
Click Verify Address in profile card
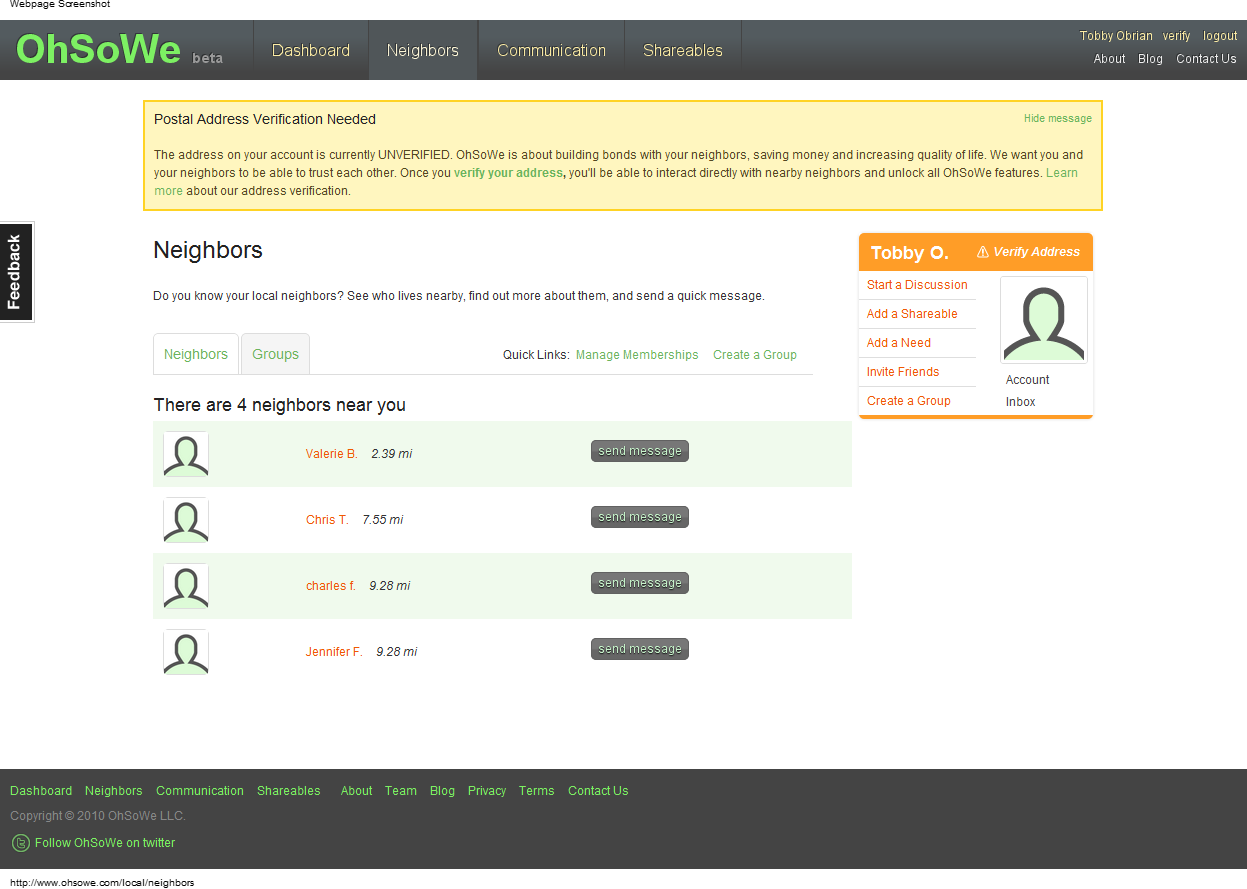(1028, 252)
